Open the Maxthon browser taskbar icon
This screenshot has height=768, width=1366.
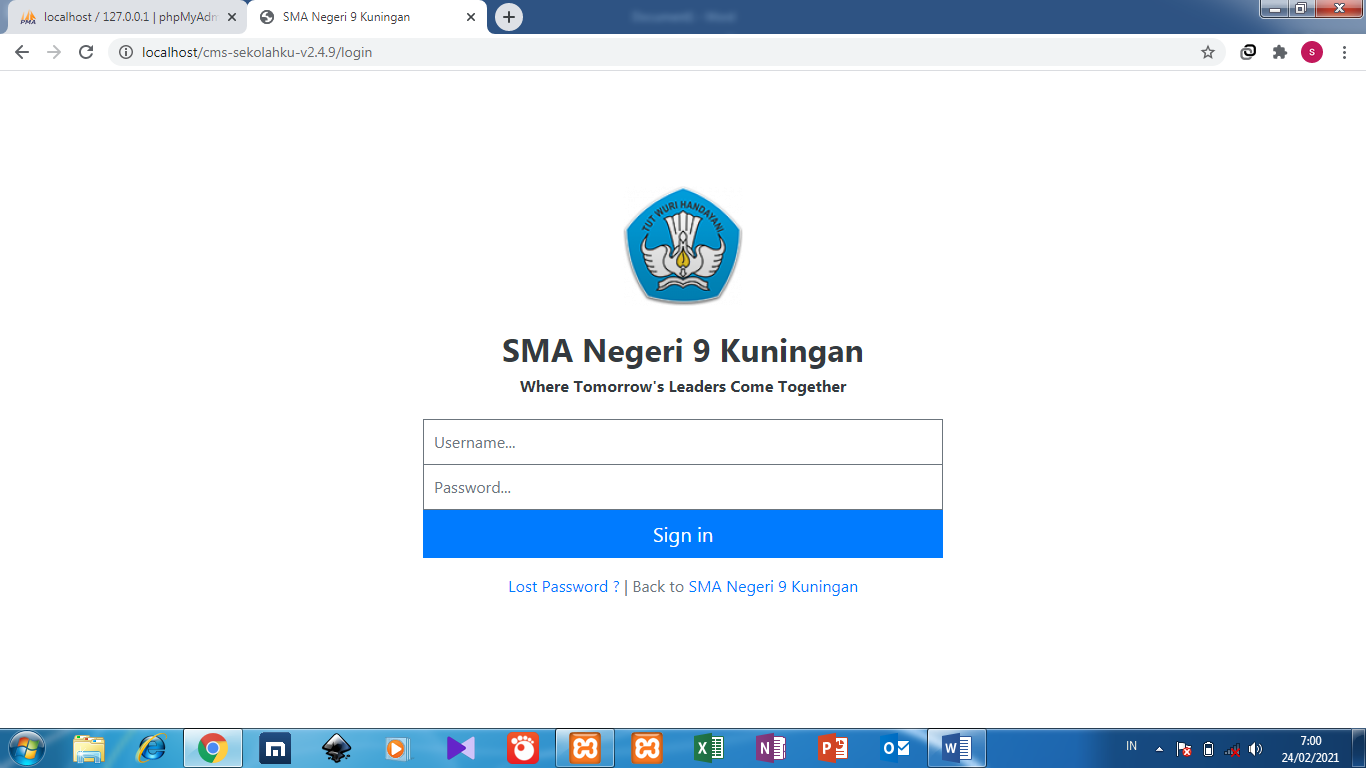[x=275, y=748]
